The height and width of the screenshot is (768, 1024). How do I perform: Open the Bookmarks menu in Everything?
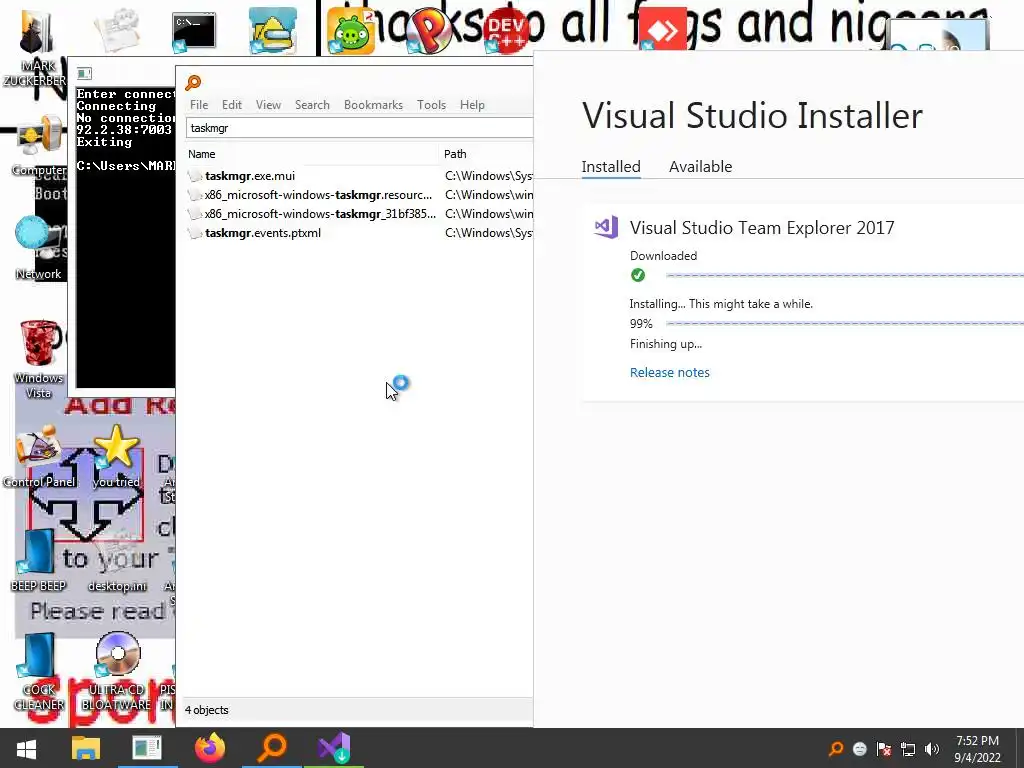374,105
